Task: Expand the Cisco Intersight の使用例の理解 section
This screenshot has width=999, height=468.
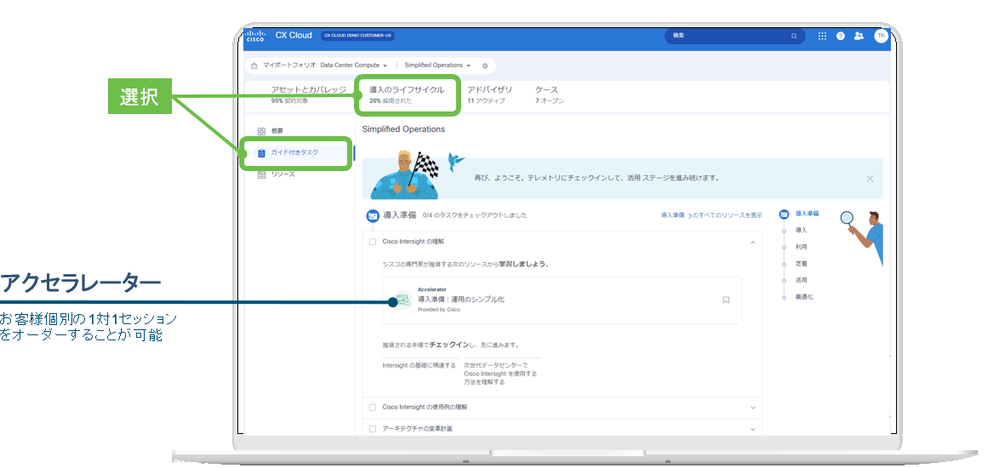Action: click(x=752, y=408)
